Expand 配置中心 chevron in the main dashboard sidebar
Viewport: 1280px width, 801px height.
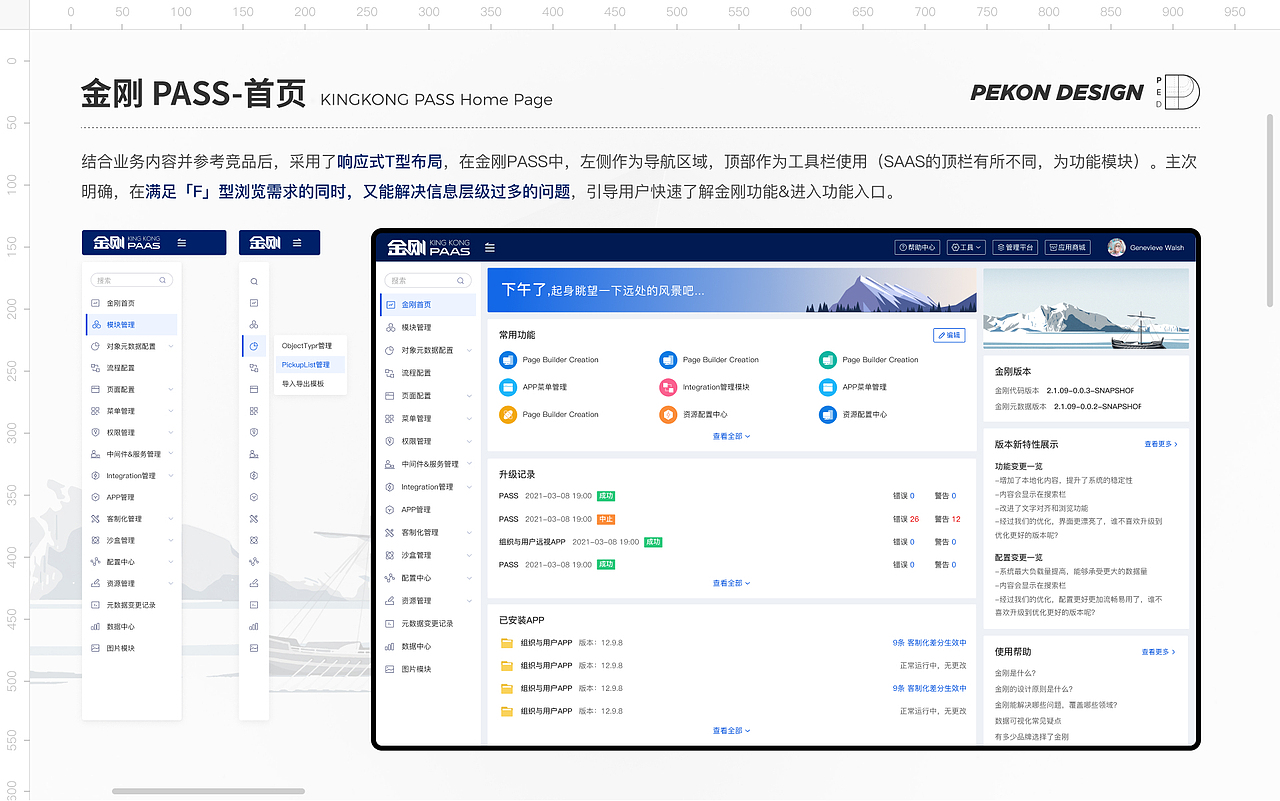[470, 578]
